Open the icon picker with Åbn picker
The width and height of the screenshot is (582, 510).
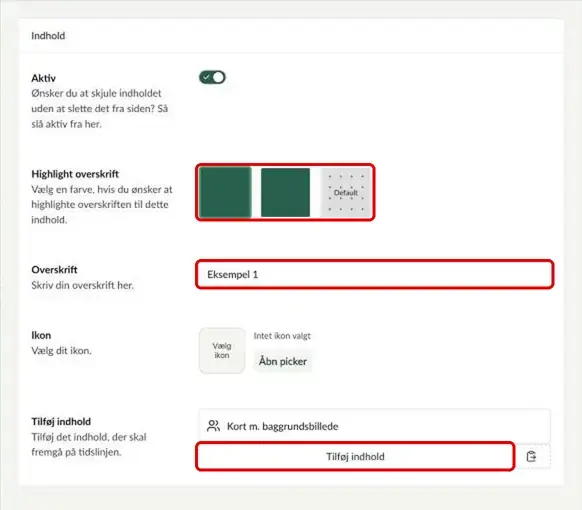(283, 361)
